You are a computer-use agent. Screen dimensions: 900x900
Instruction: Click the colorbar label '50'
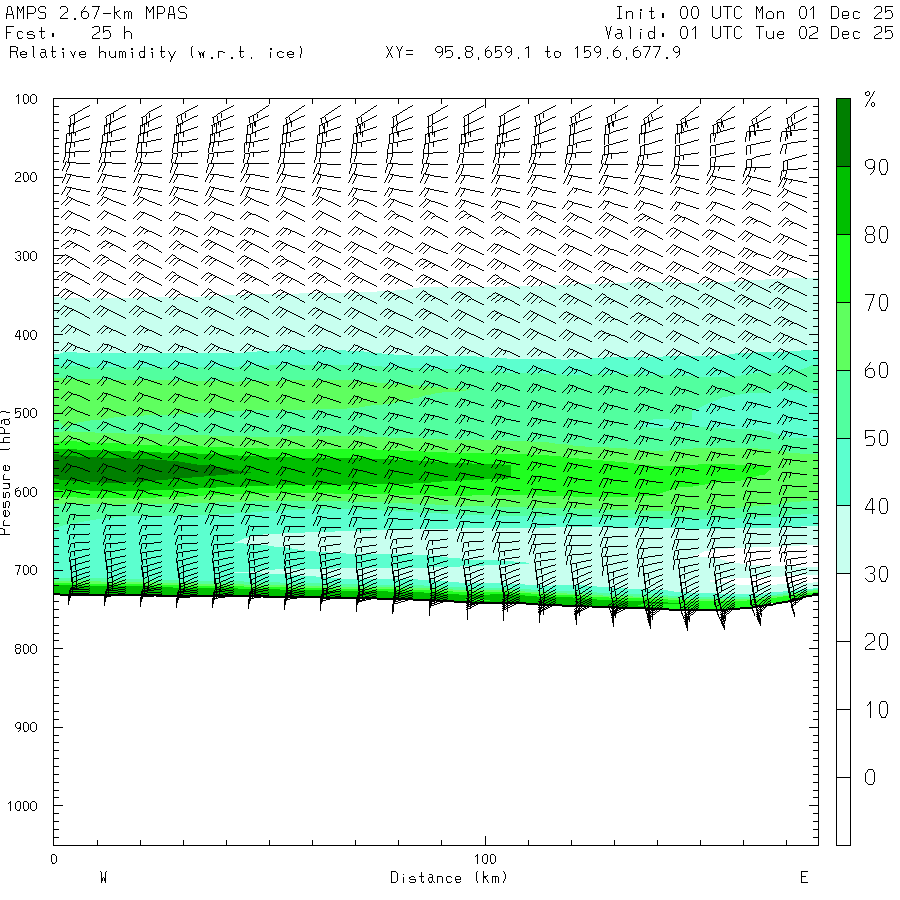876,439
